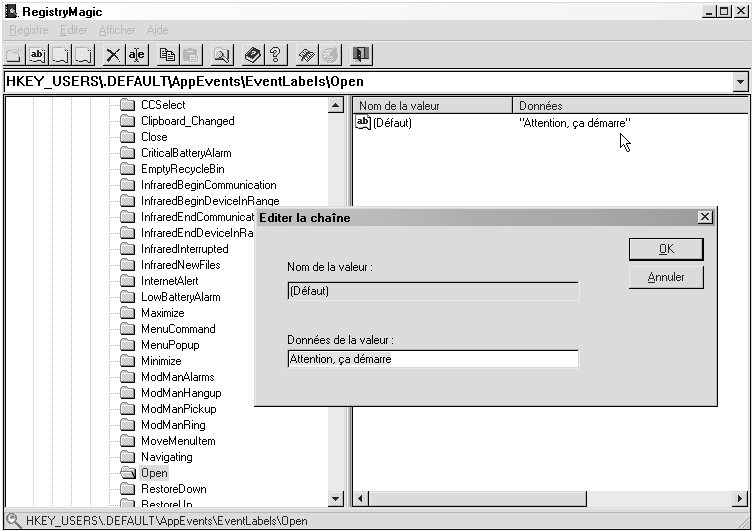Click the open folder icon of Open
This screenshot has width=752, height=531.
tap(128, 473)
